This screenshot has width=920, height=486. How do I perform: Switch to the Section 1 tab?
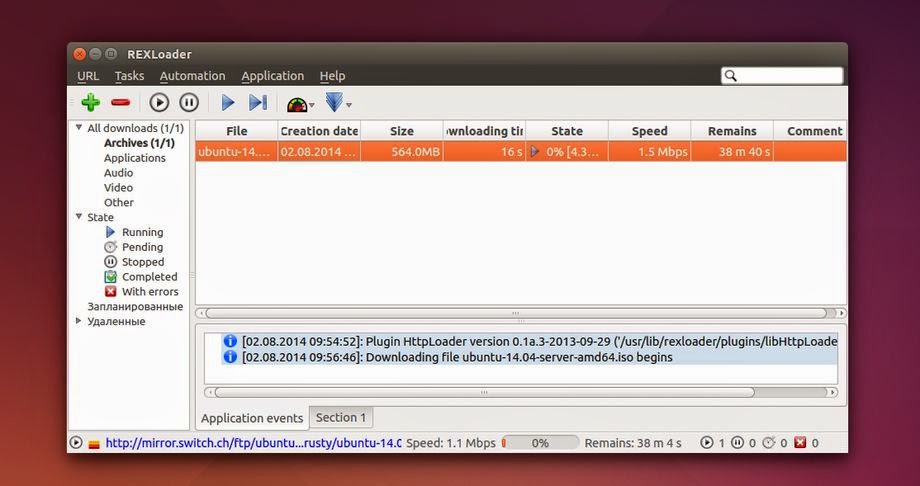point(341,417)
